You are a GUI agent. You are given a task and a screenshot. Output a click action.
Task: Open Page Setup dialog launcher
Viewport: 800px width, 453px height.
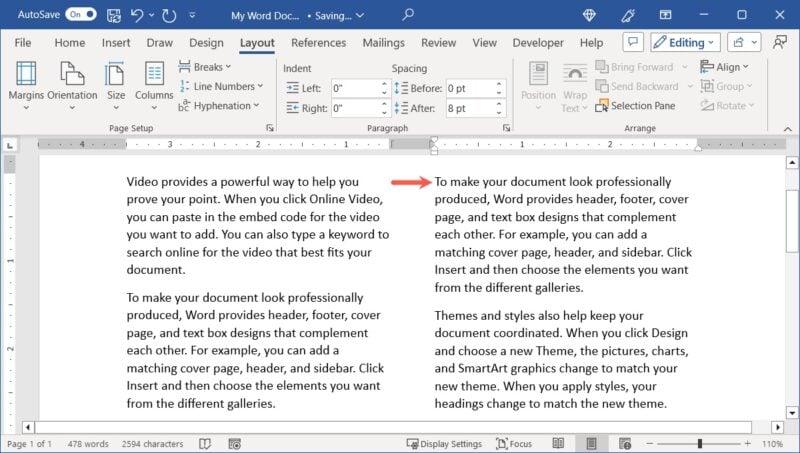(270, 128)
